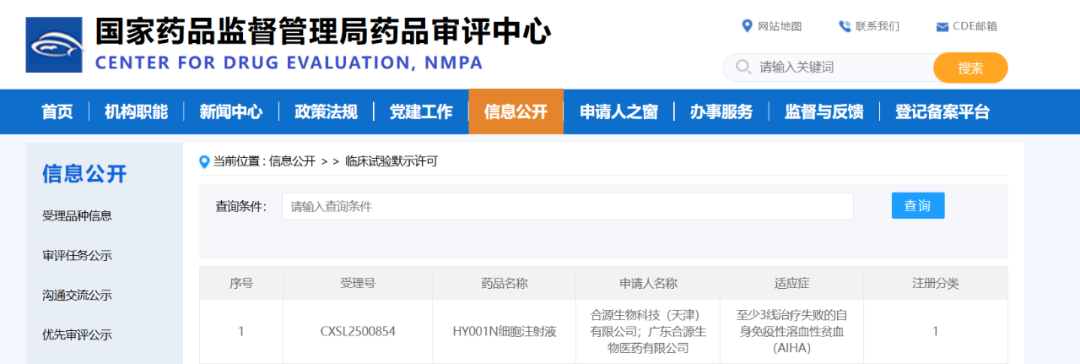1080x364 pixels.
Task: Click drug name HY001N细胞注射液
Action: click(x=504, y=332)
